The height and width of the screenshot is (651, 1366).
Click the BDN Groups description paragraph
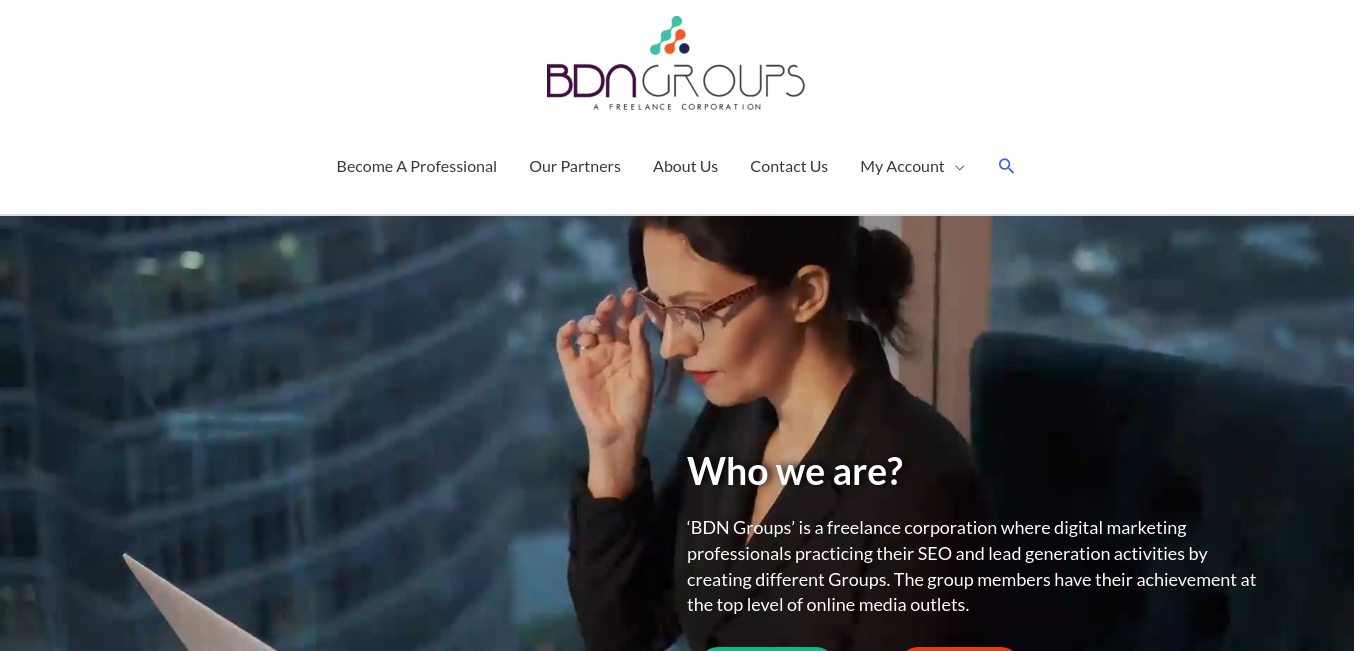coord(971,566)
